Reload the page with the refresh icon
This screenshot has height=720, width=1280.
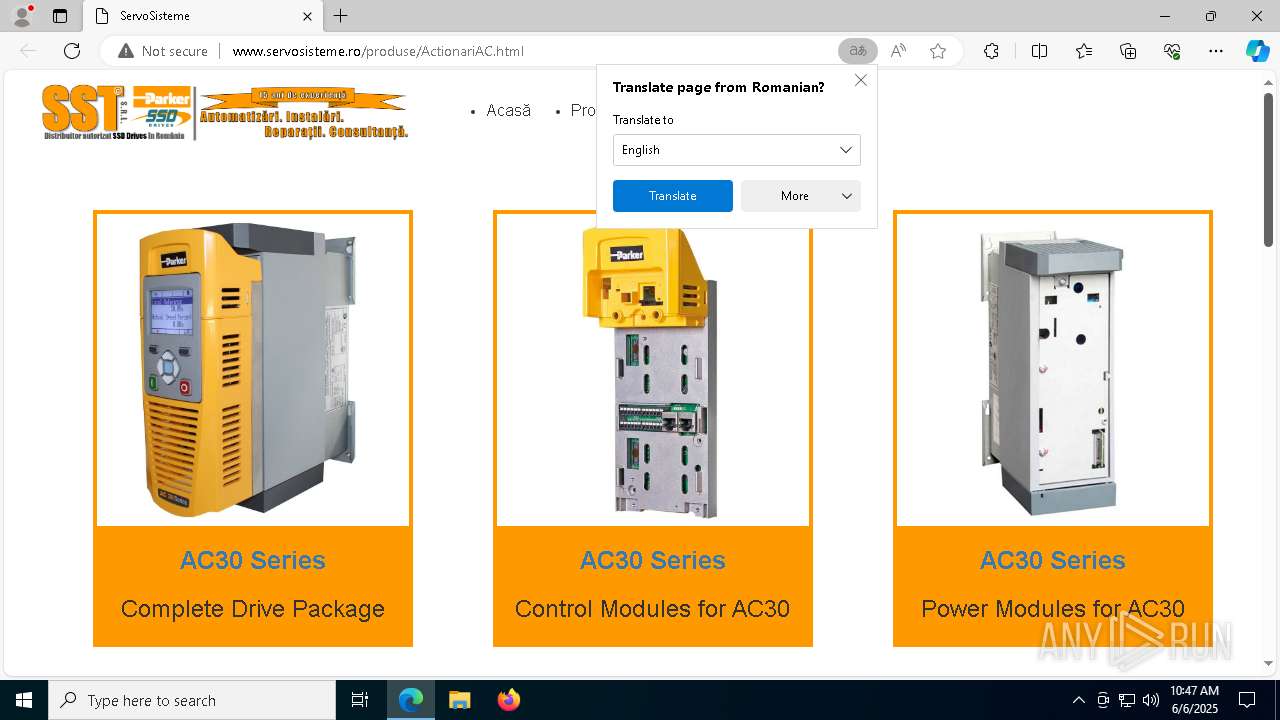pyautogui.click(x=72, y=51)
